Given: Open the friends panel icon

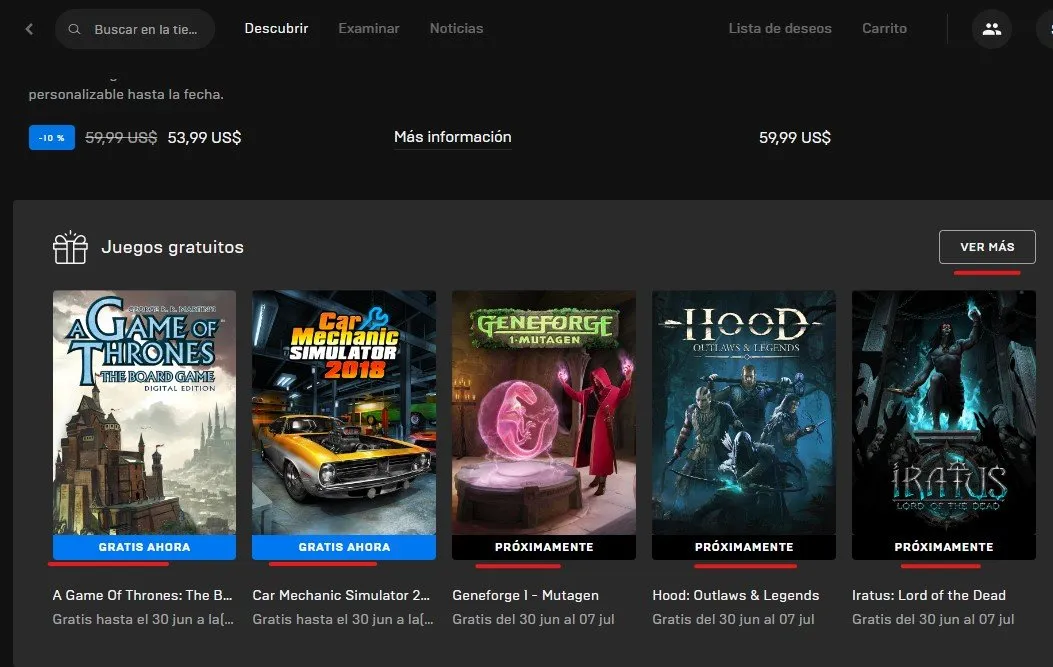Looking at the screenshot, I should 991,29.
